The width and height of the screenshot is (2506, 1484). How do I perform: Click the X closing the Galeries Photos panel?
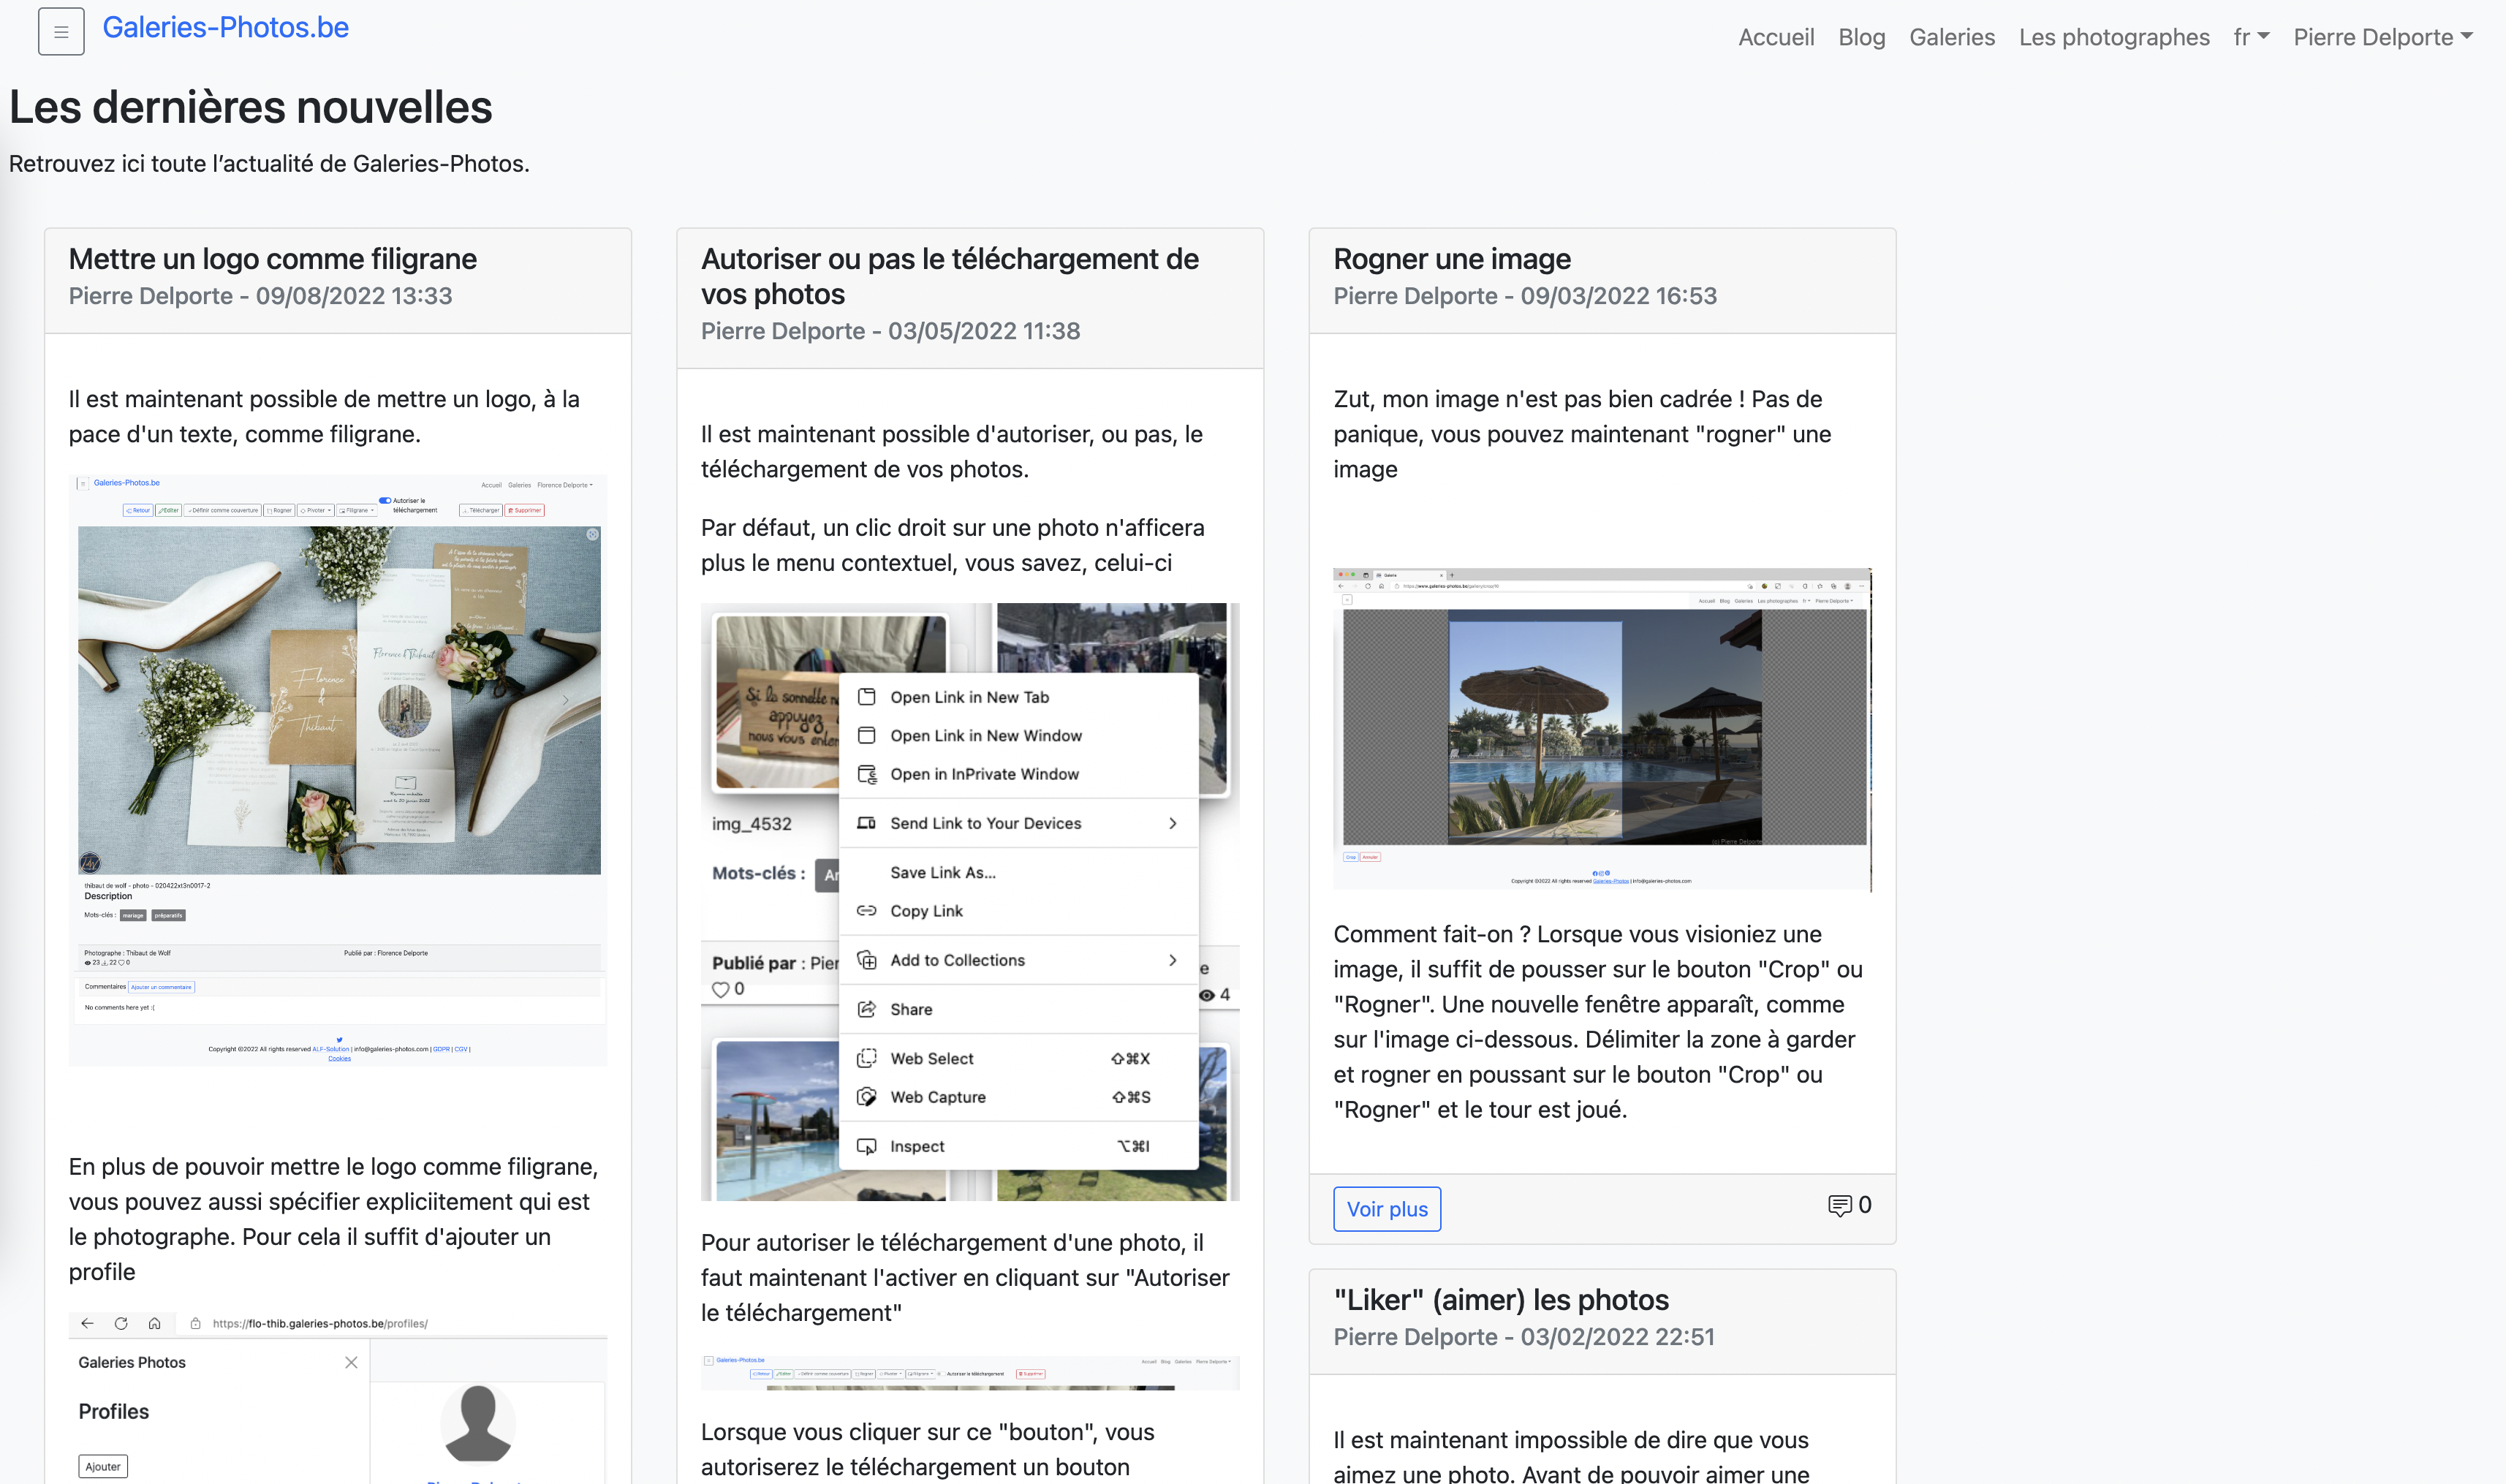pyautogui.click(x=351, y=1362)
